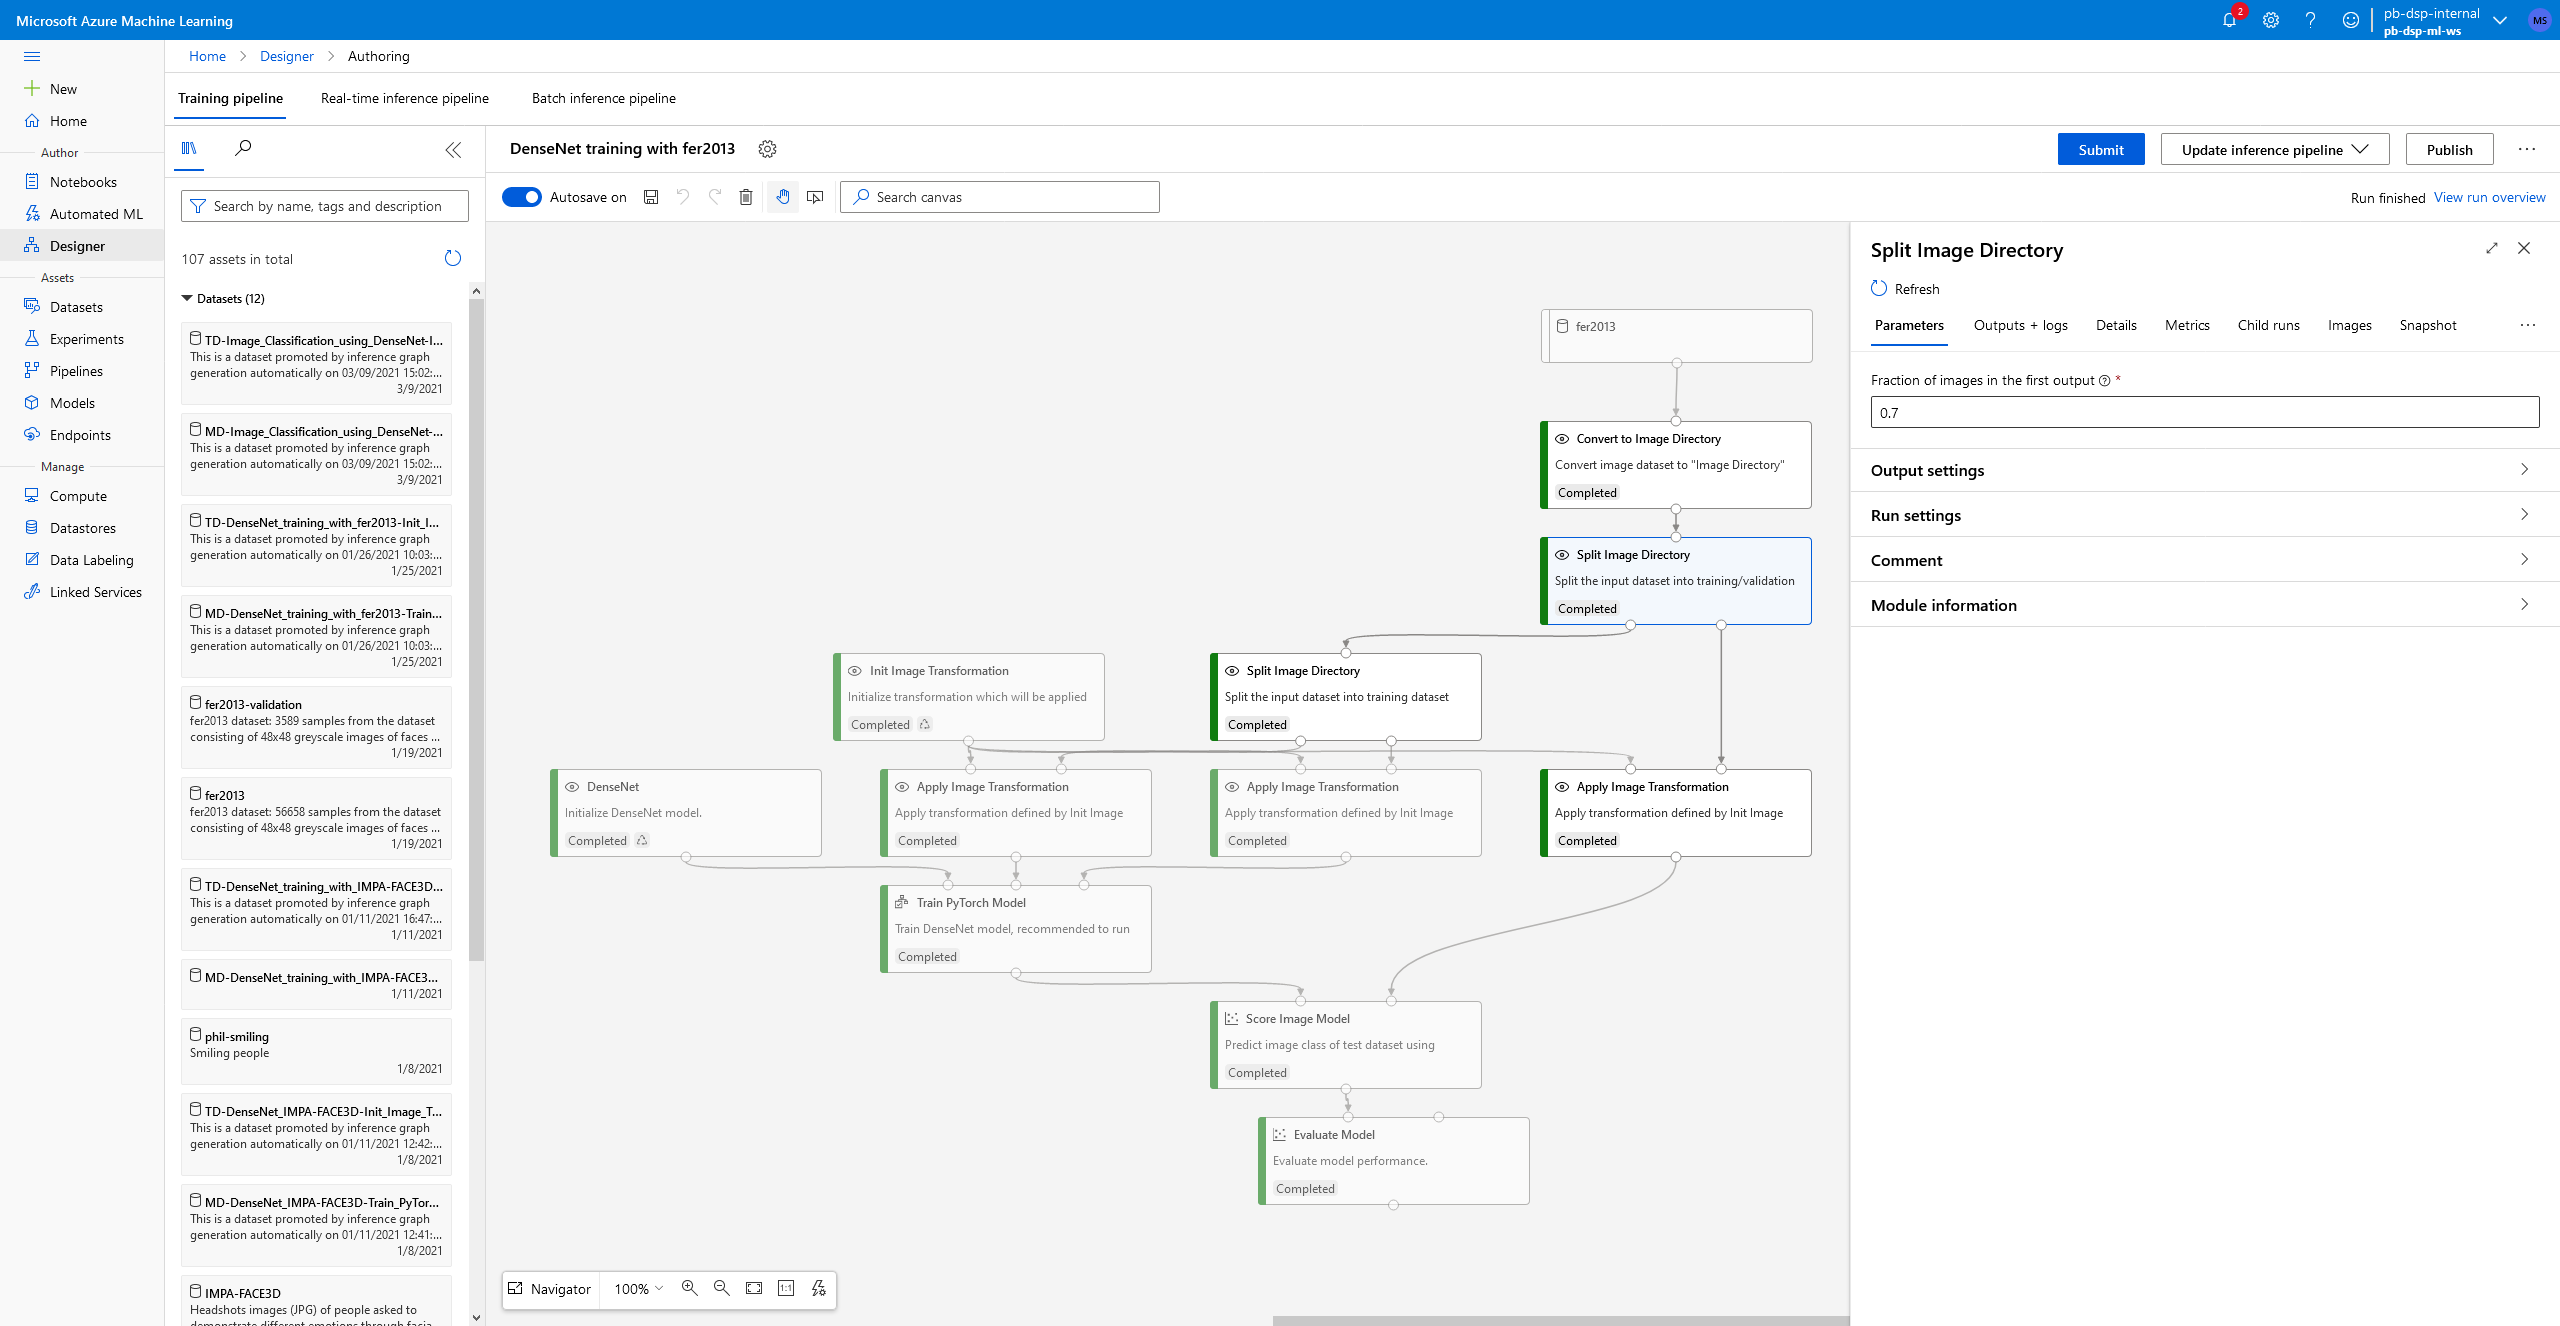Viewport: 2560px width, 1326px height.
Task: Collapse the asset panel with double chevron
Action: (453, 150)
